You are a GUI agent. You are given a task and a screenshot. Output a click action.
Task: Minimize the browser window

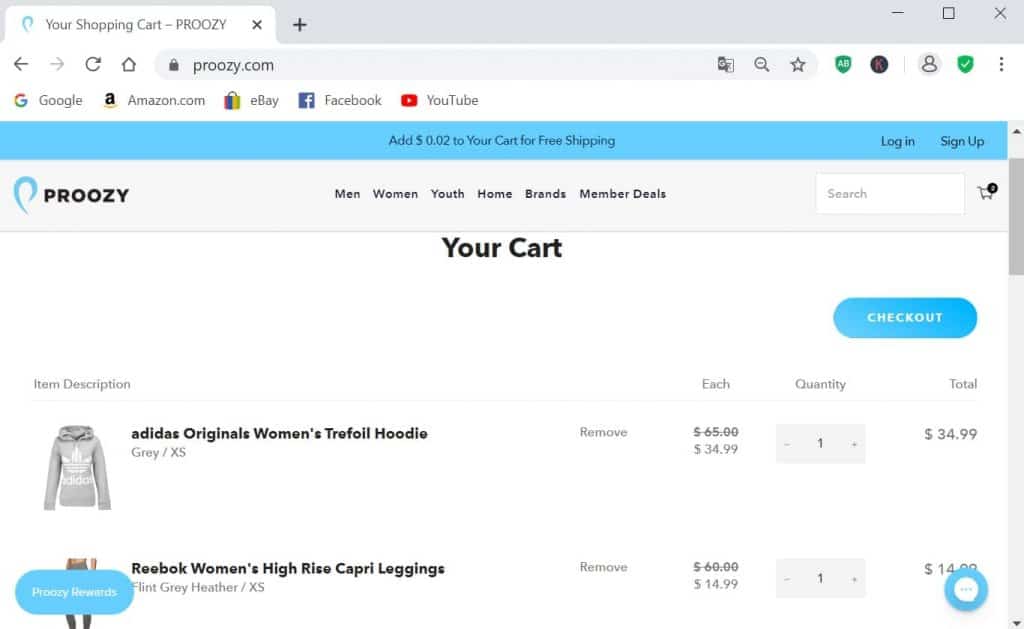tap(898, 12)
